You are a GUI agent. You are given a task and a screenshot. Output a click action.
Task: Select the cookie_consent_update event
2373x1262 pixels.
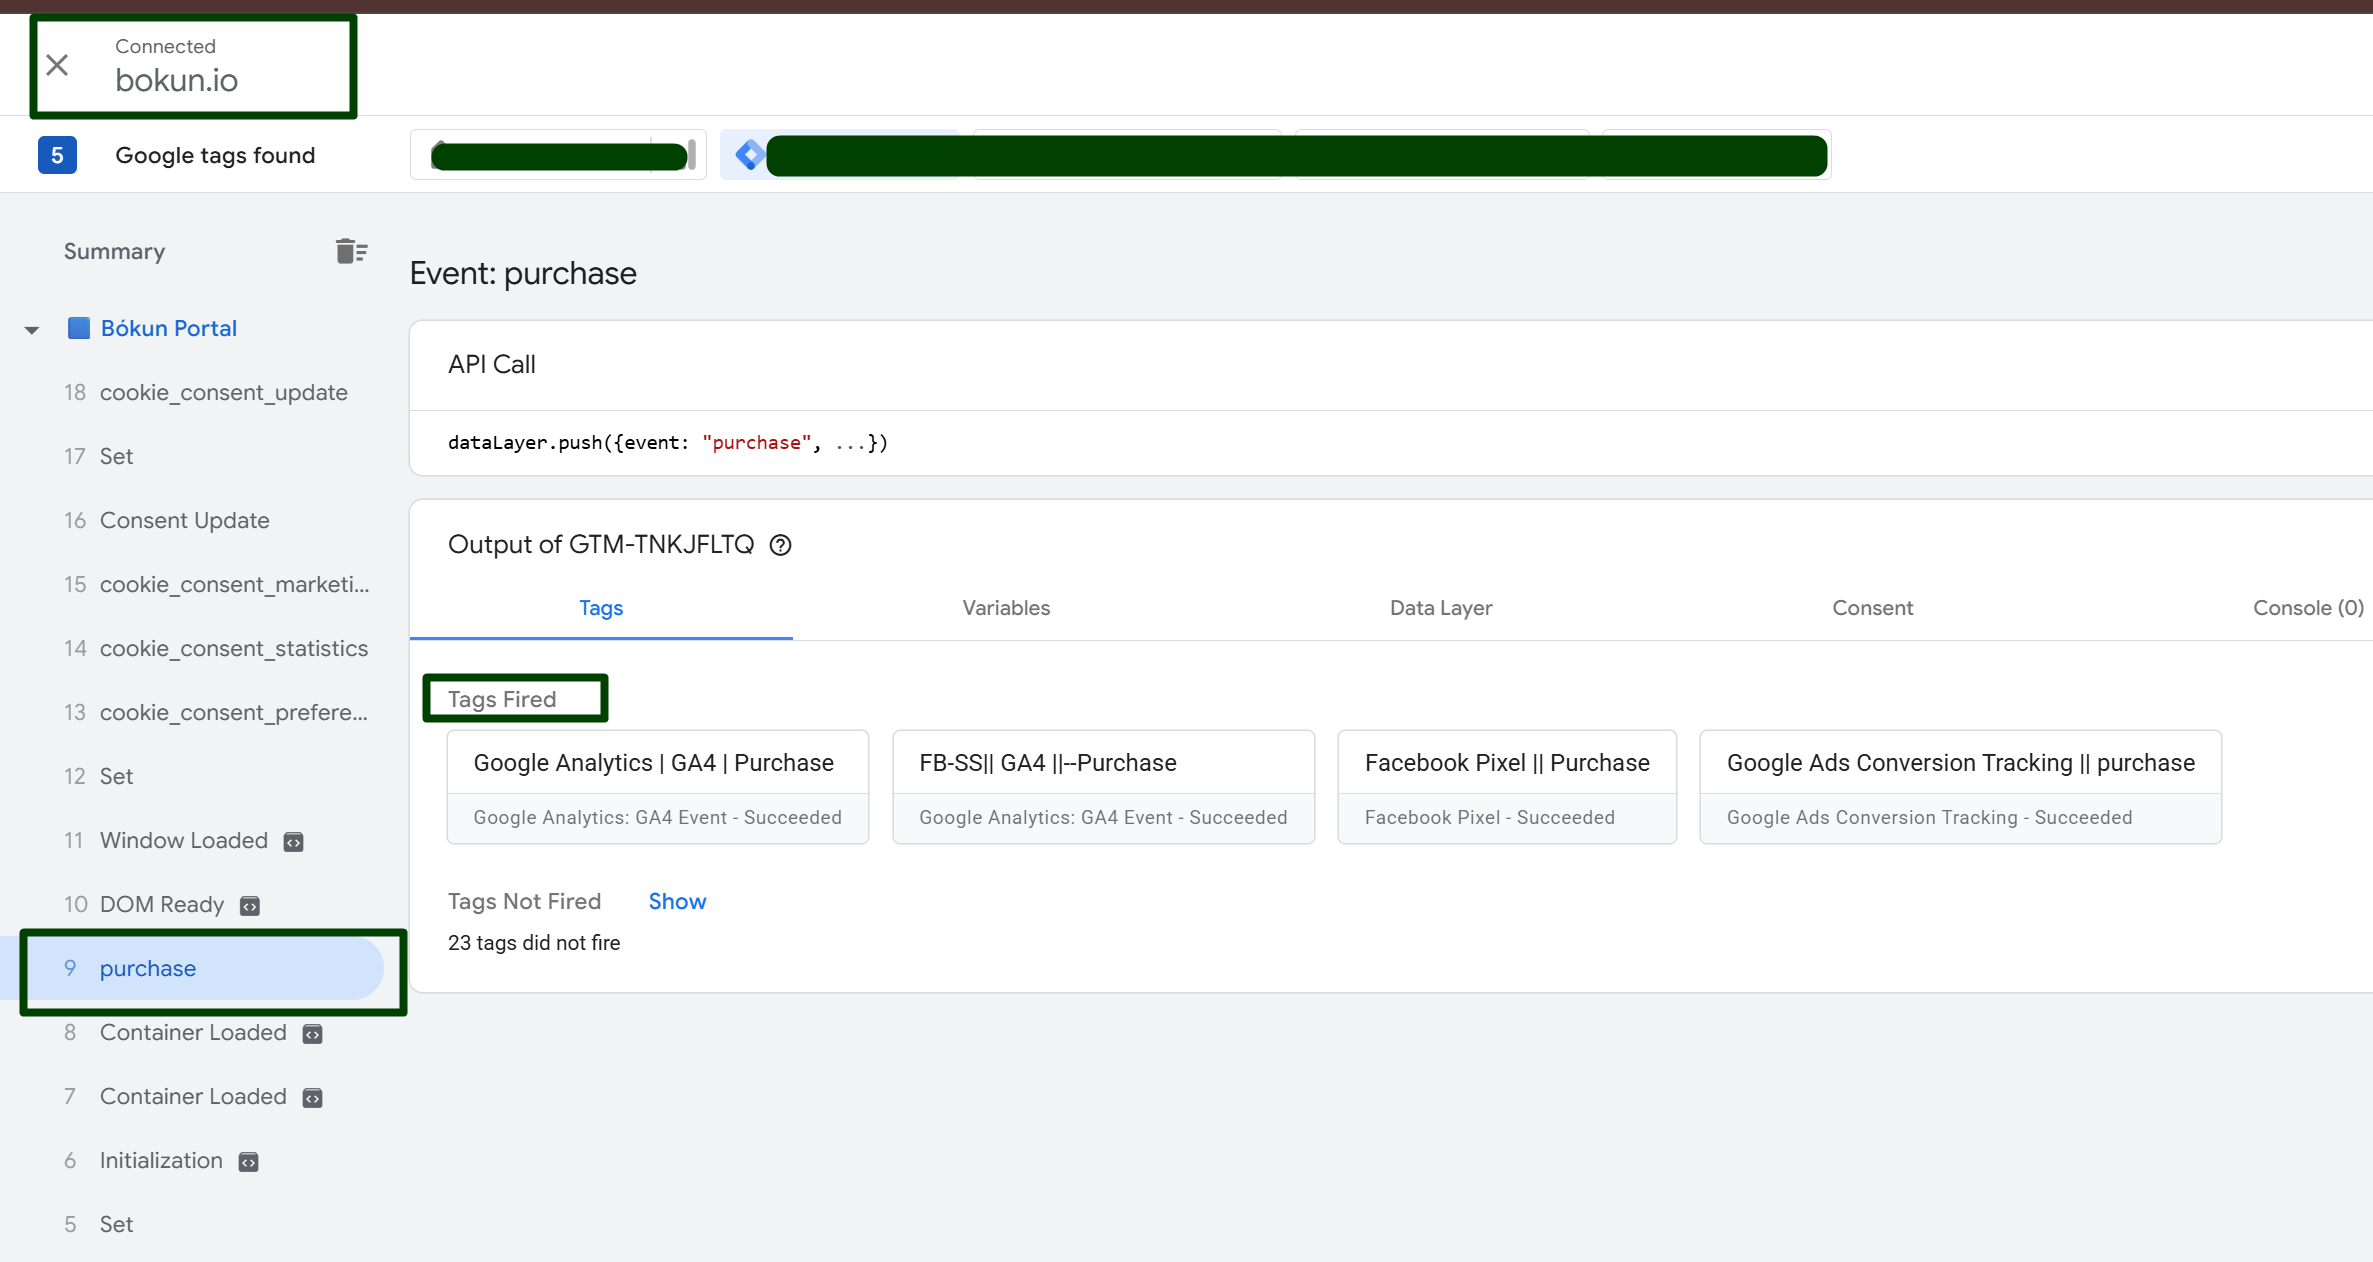(x=223, y=392)
